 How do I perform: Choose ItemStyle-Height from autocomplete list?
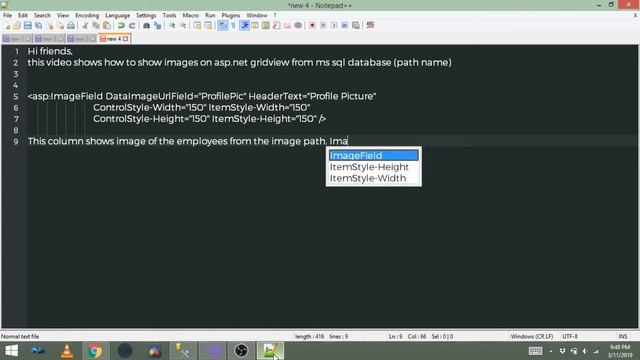click(374, 167)
